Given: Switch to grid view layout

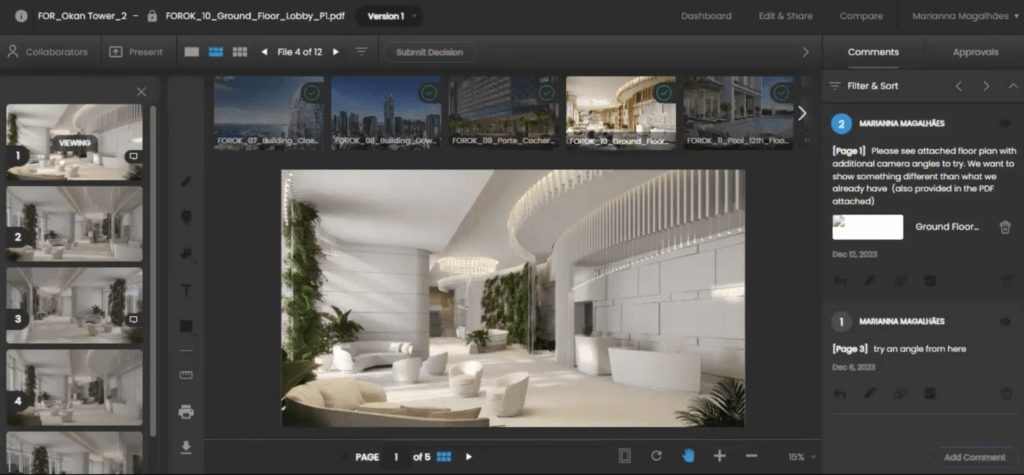Looking at the screenshot, I should pos(240,52).
